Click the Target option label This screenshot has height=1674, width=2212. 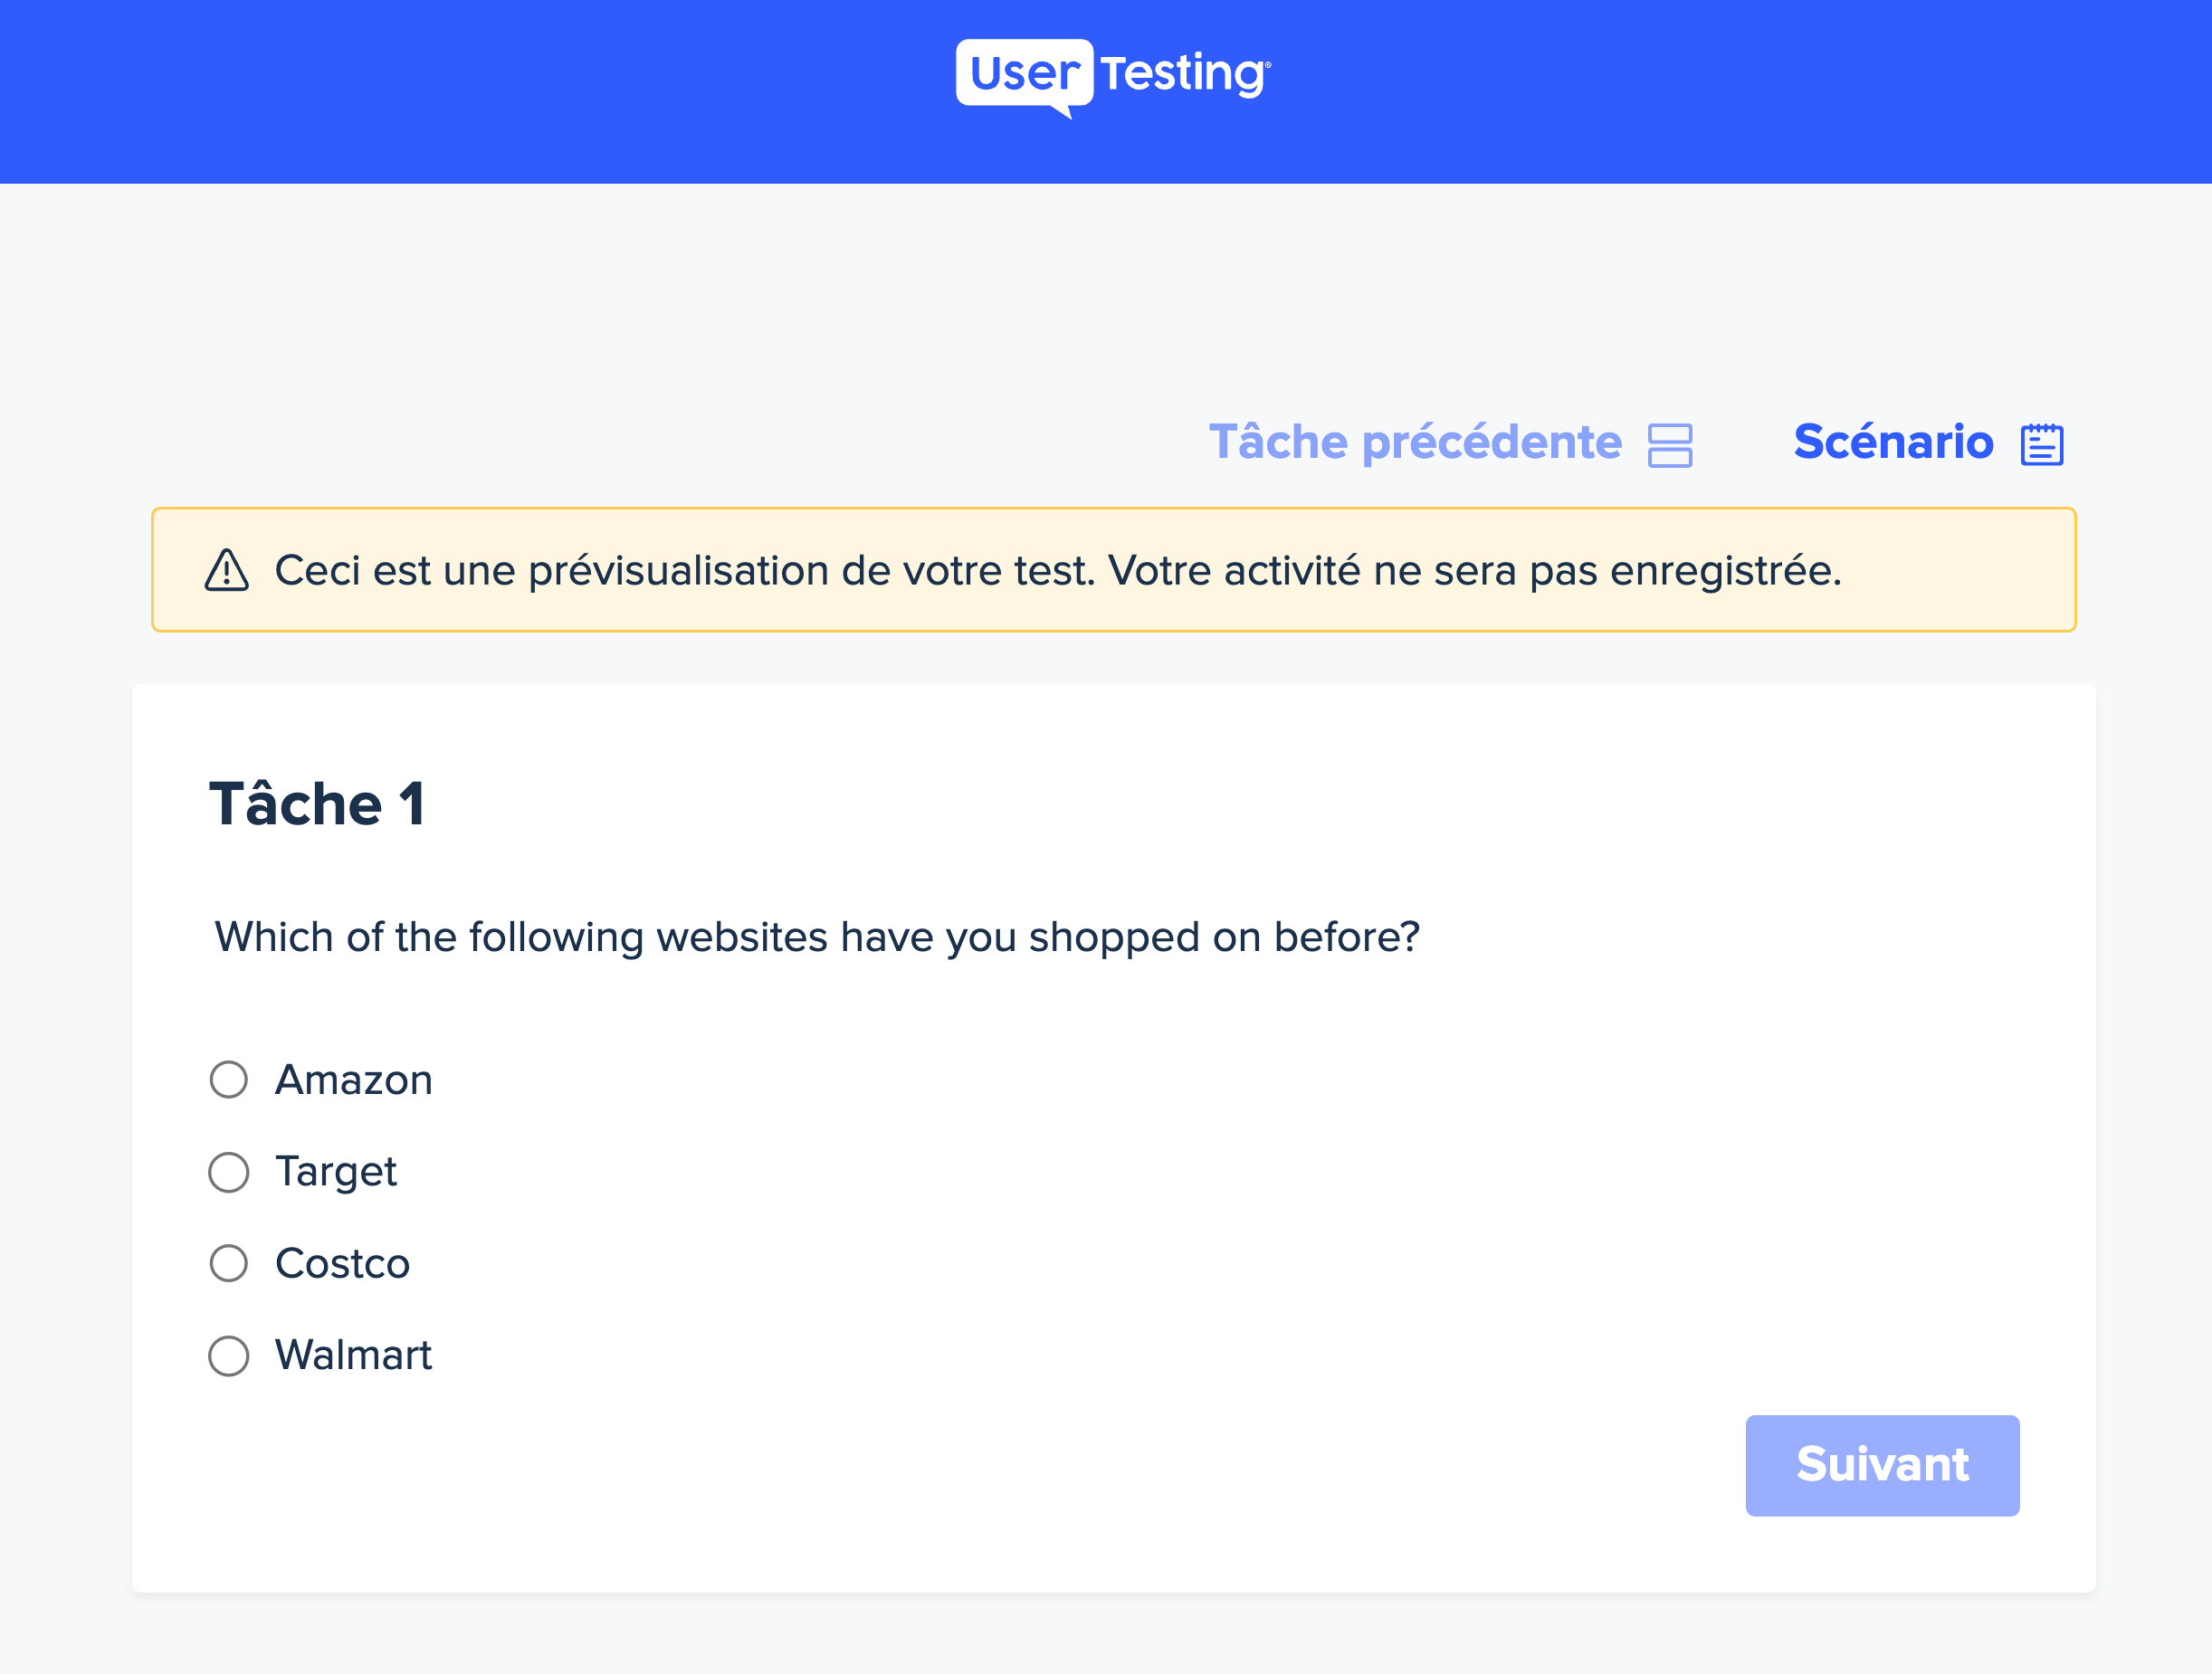click(336, 1173)
